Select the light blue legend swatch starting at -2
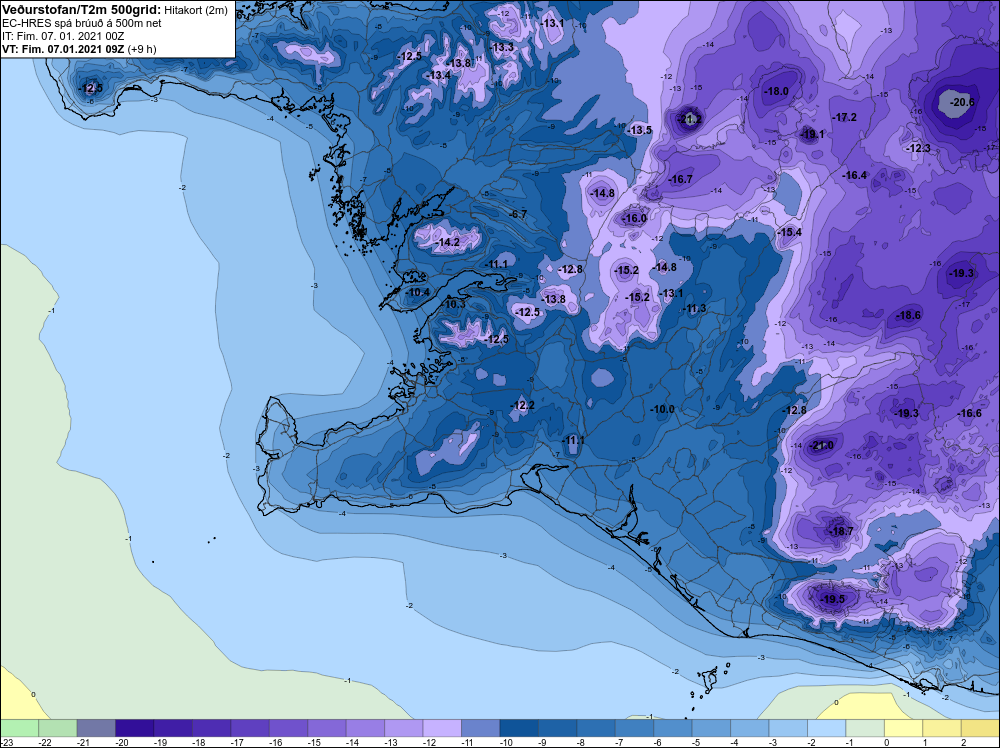 827,728
